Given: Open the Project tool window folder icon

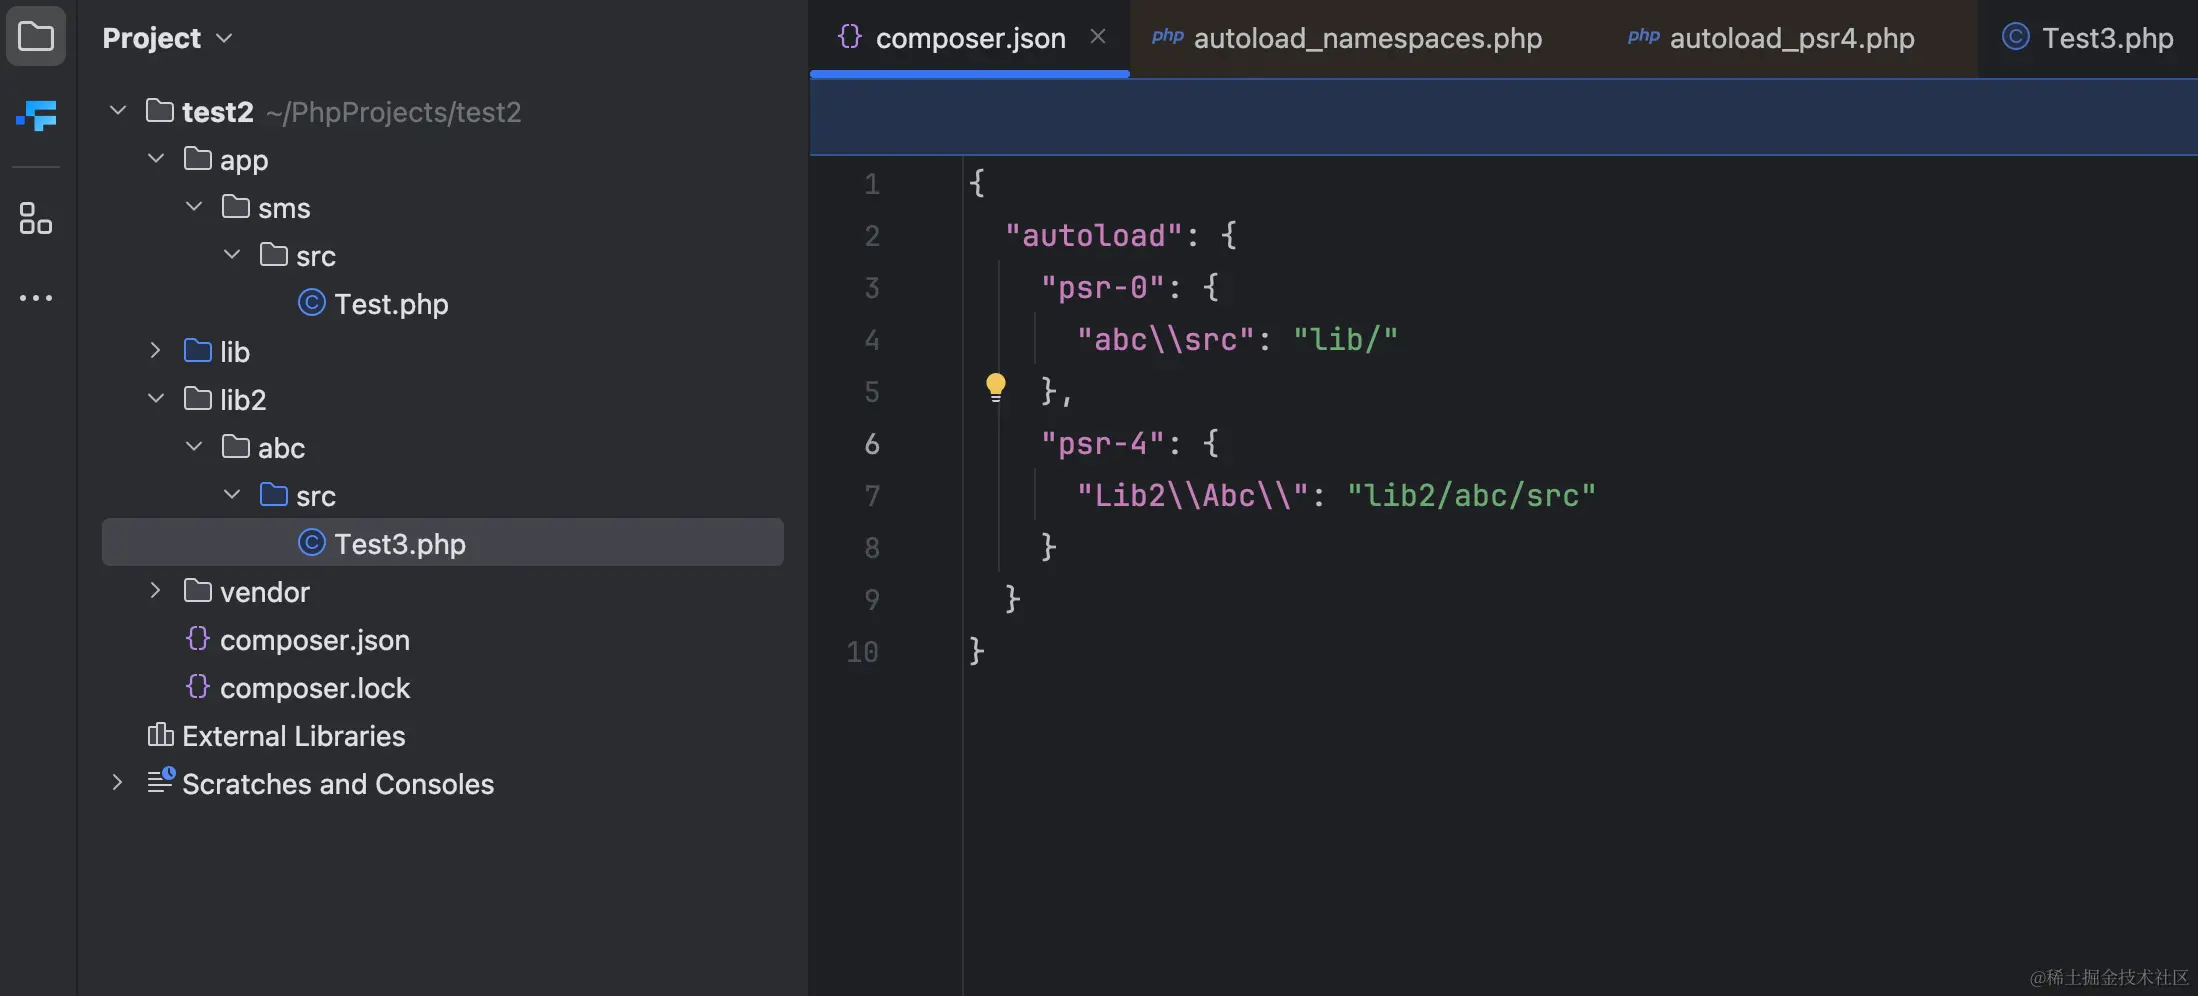Looking at the screenshot, I should 36,36.
